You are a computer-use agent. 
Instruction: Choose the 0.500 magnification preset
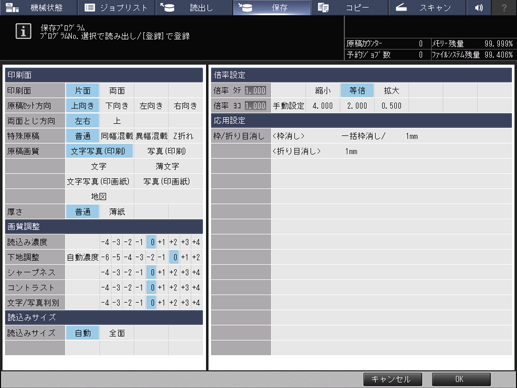coord(391,106)
